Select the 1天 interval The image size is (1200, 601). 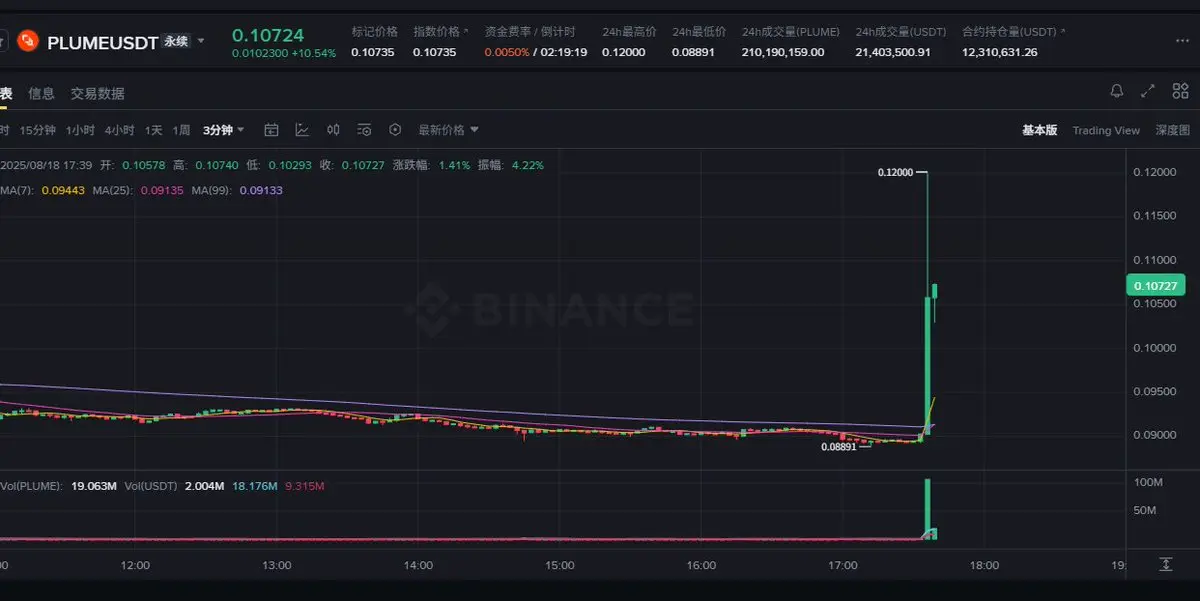point(153,130)
